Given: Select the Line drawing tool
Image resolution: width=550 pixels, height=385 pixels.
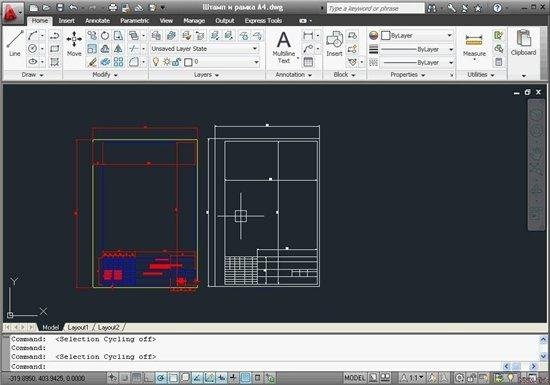Looking at the screenshot, I should click(x=15, y=43).
